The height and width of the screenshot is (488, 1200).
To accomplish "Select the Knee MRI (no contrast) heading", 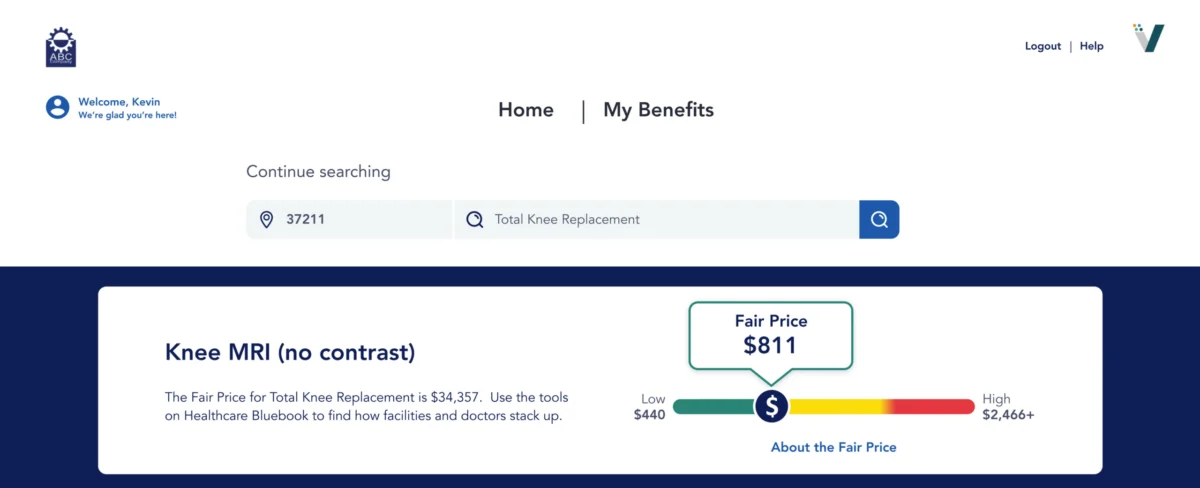I will 290,352.
